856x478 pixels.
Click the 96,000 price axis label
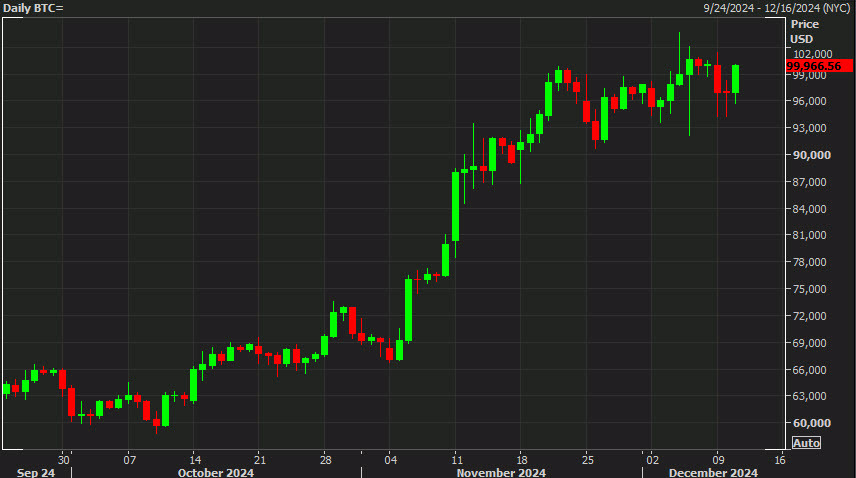(810, 101)
